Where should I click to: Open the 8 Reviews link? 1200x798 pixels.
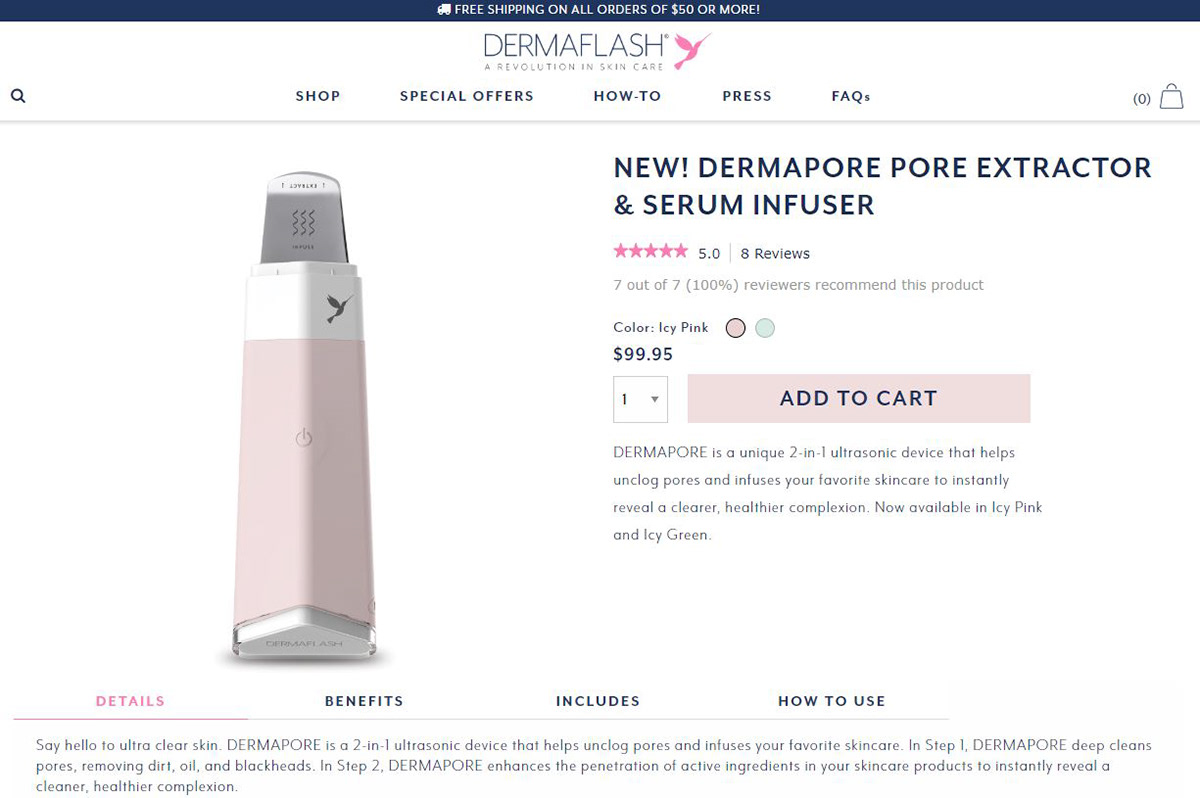pos(775,254)
